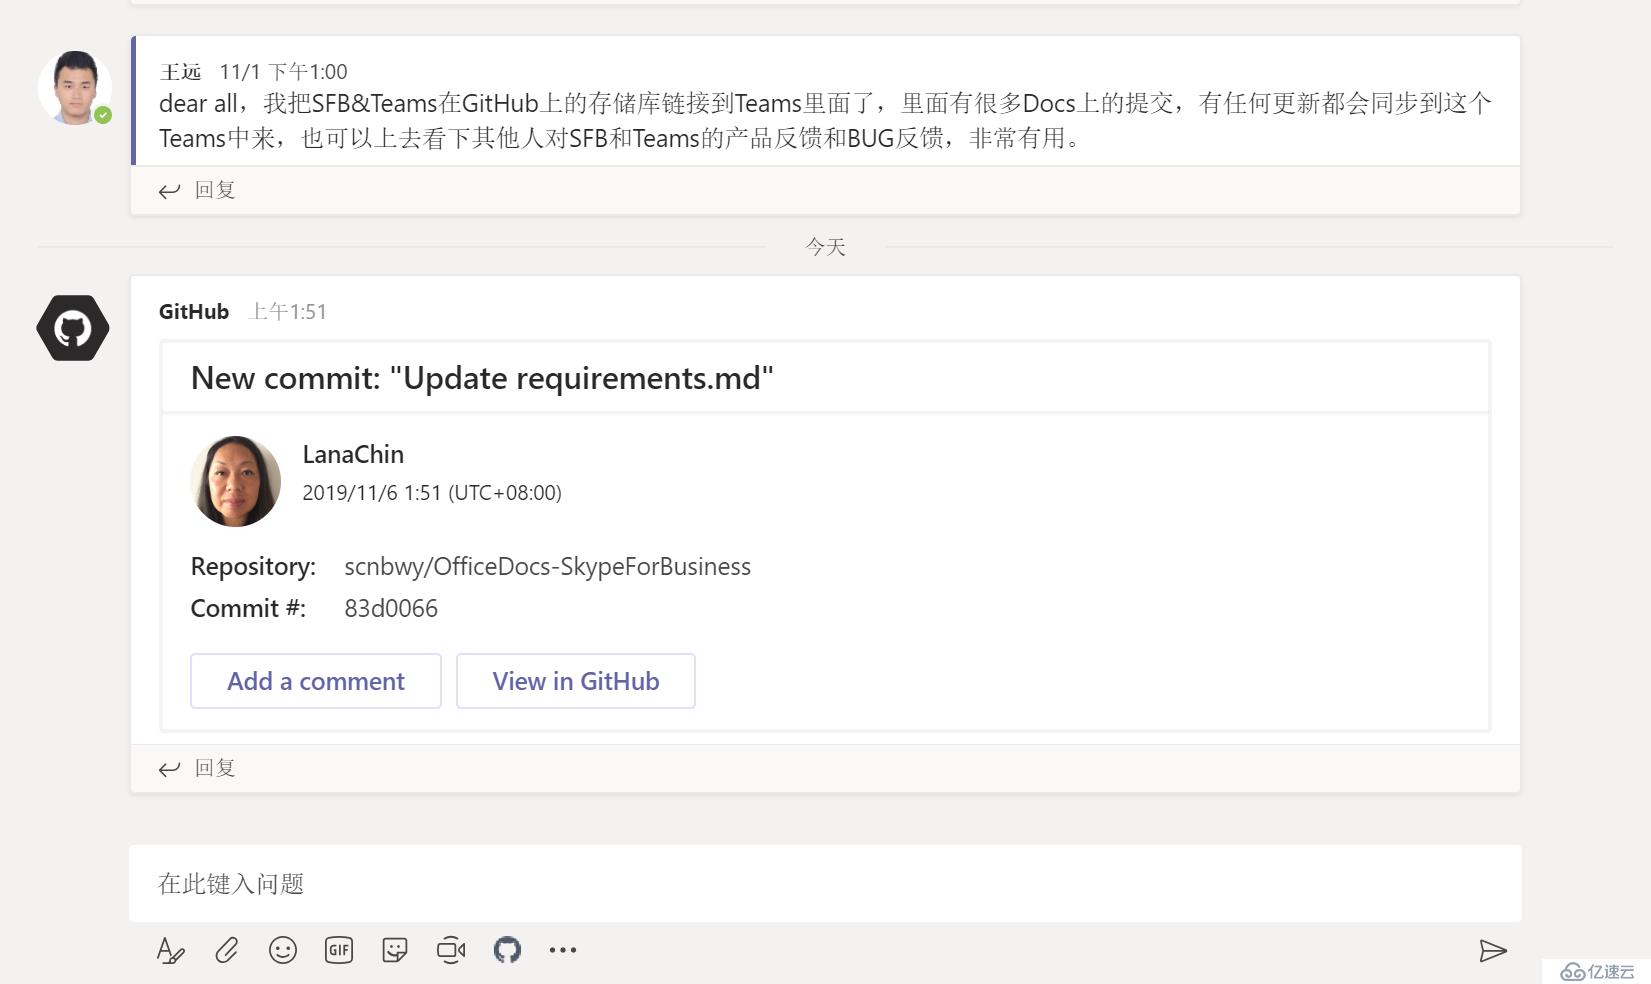
Task: Open more compose options (three dots)
Action: [563, 950]
